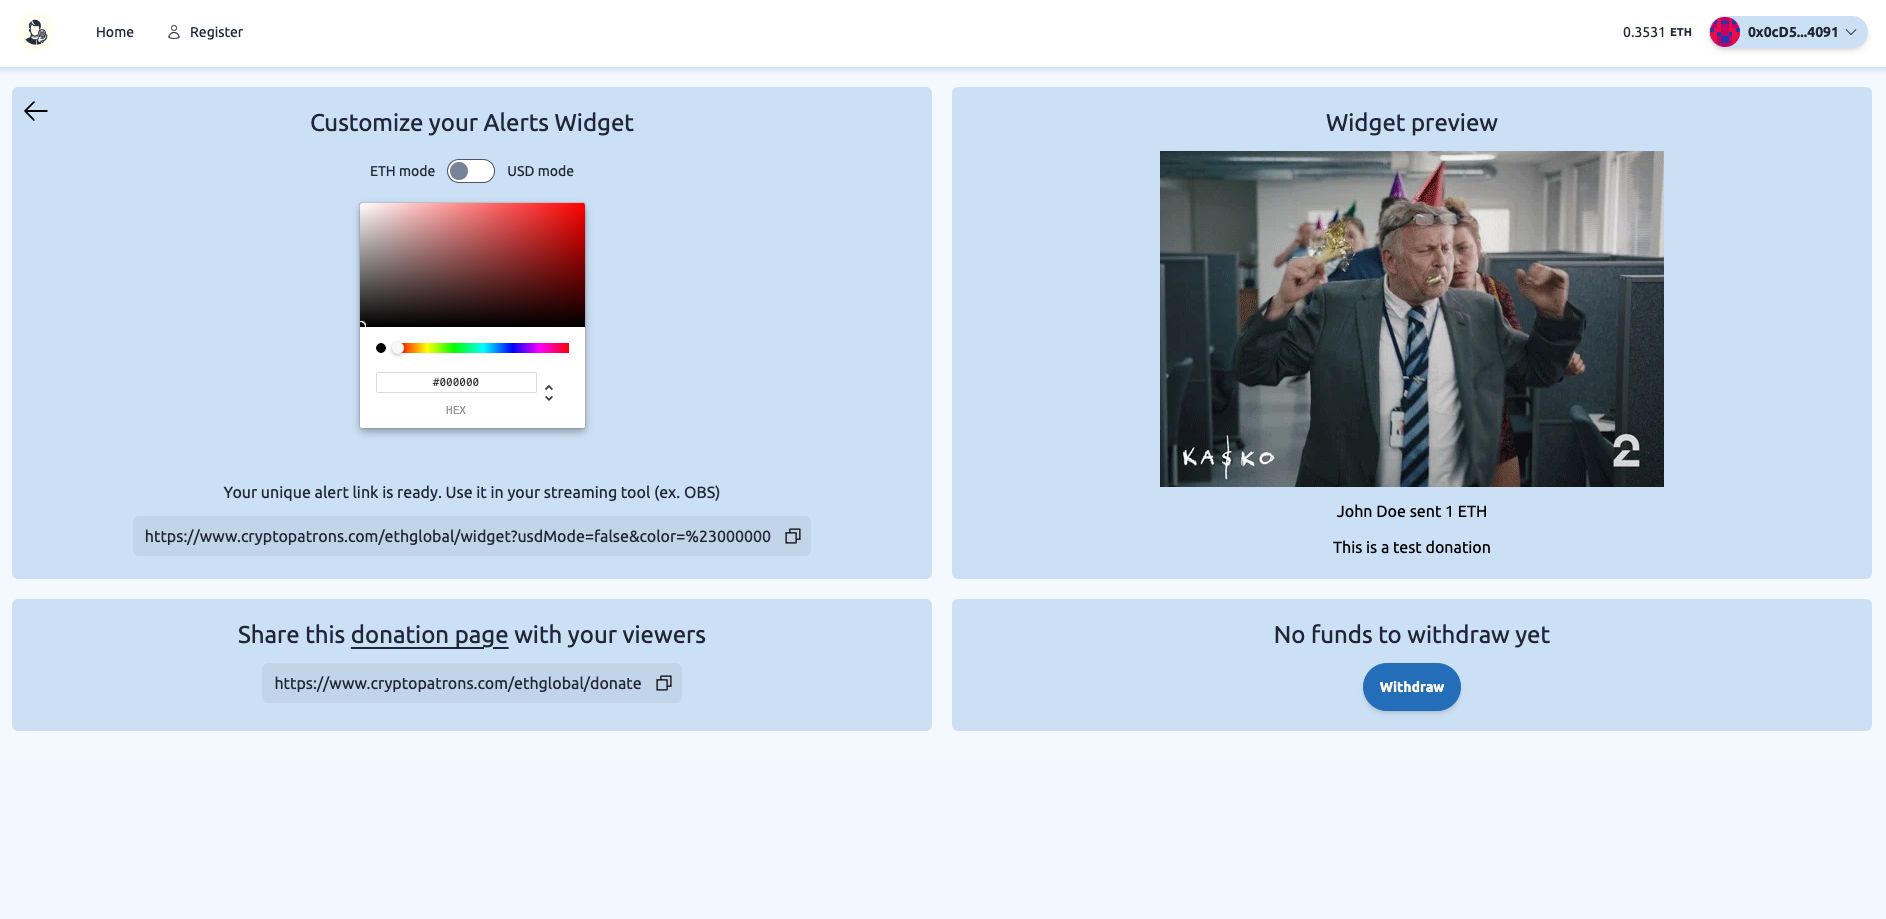Click the 'John Doe sent 1 ETH' text
1886x919 pixels.
(1412, 511)
